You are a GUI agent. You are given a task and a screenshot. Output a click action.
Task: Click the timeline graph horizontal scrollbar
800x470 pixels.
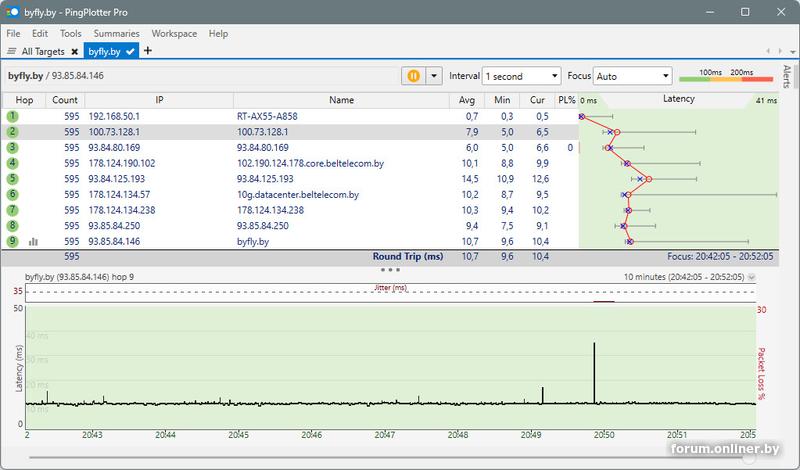[390, 456]
